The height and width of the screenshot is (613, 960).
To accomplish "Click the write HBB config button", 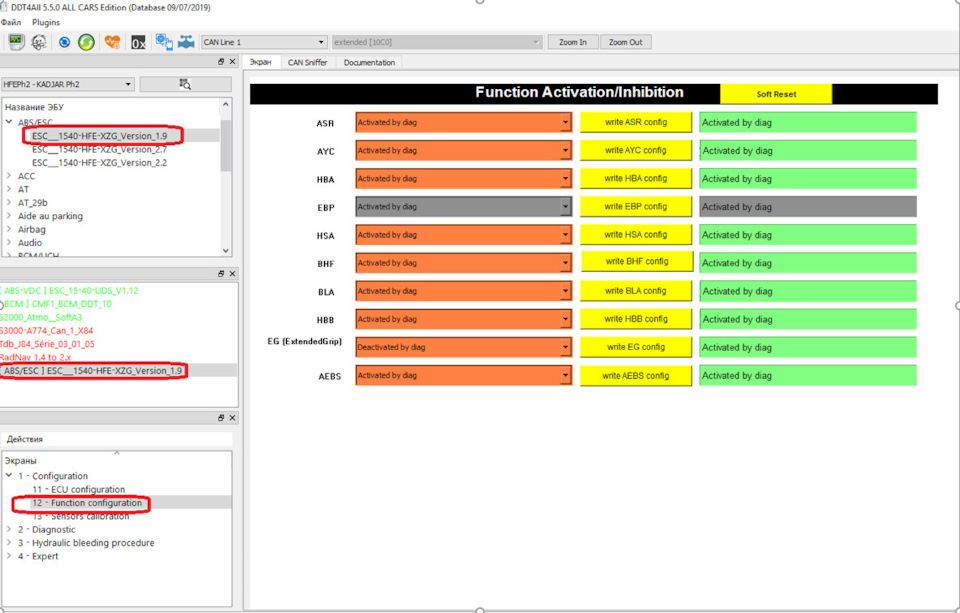I will 636,319.
